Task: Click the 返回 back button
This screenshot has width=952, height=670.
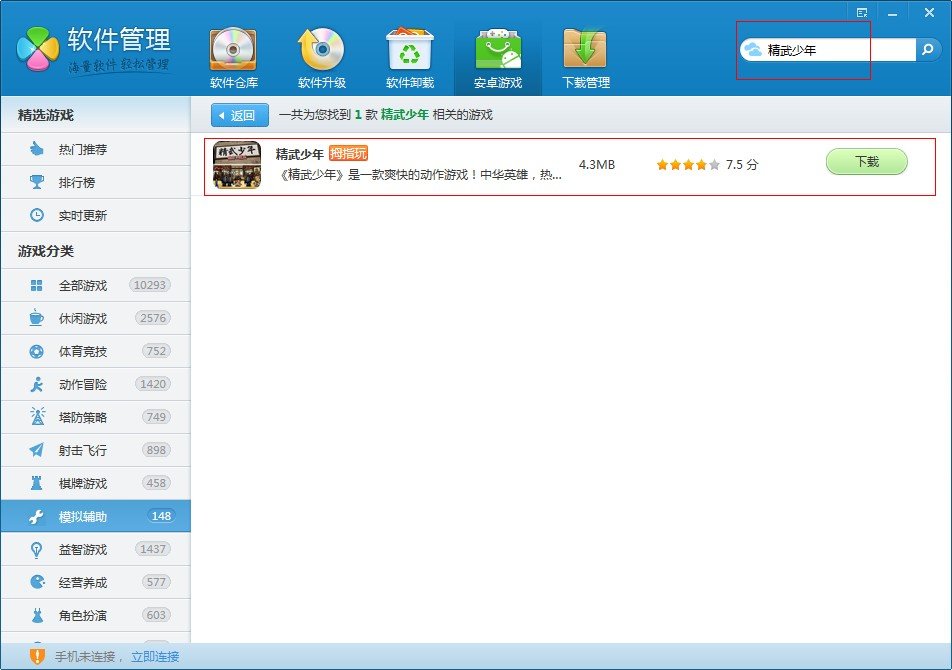Action: [x=240, y=115]
